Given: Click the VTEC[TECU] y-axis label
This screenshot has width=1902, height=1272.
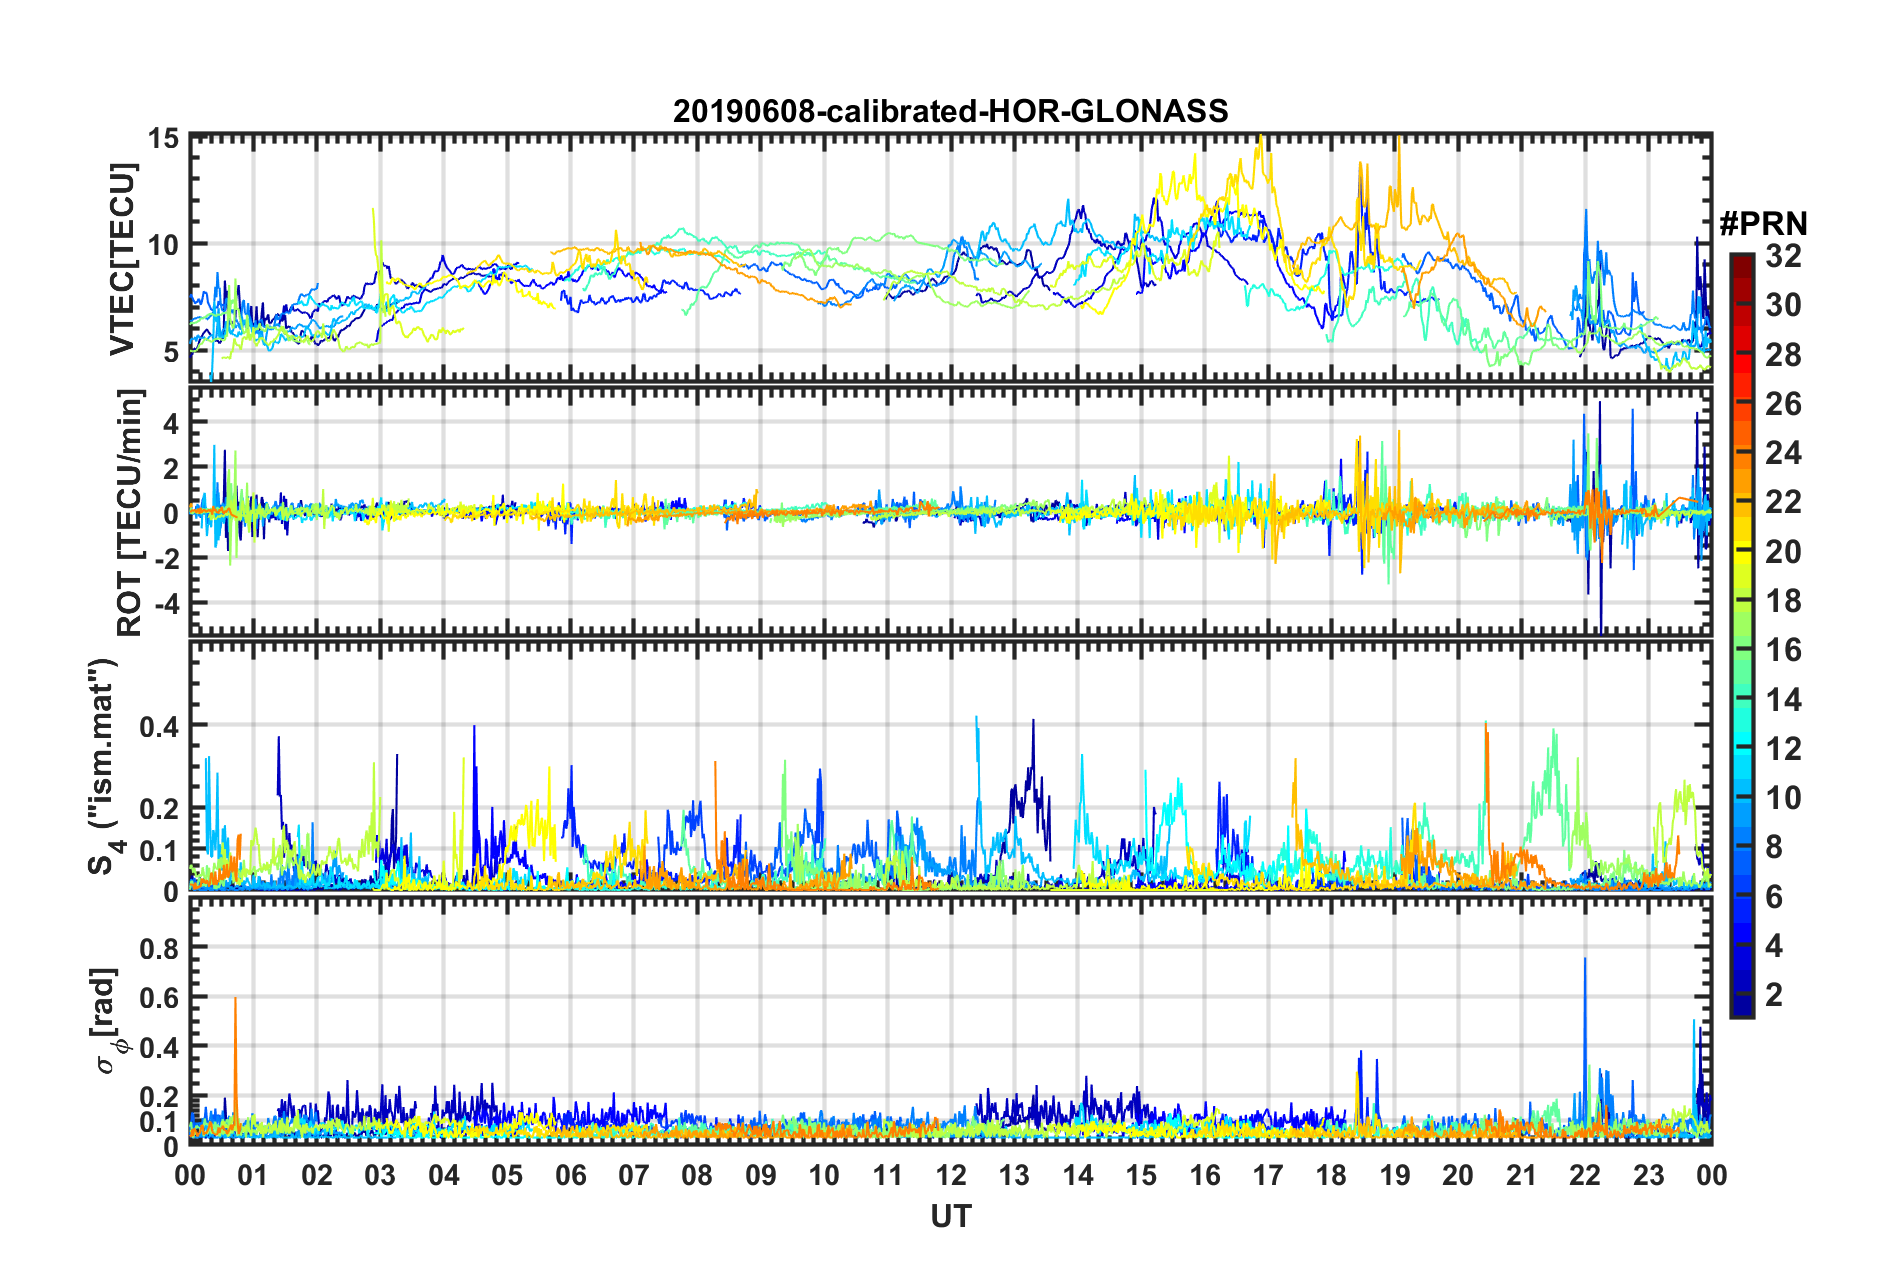Looking at the screenshot, I should 122,259.
